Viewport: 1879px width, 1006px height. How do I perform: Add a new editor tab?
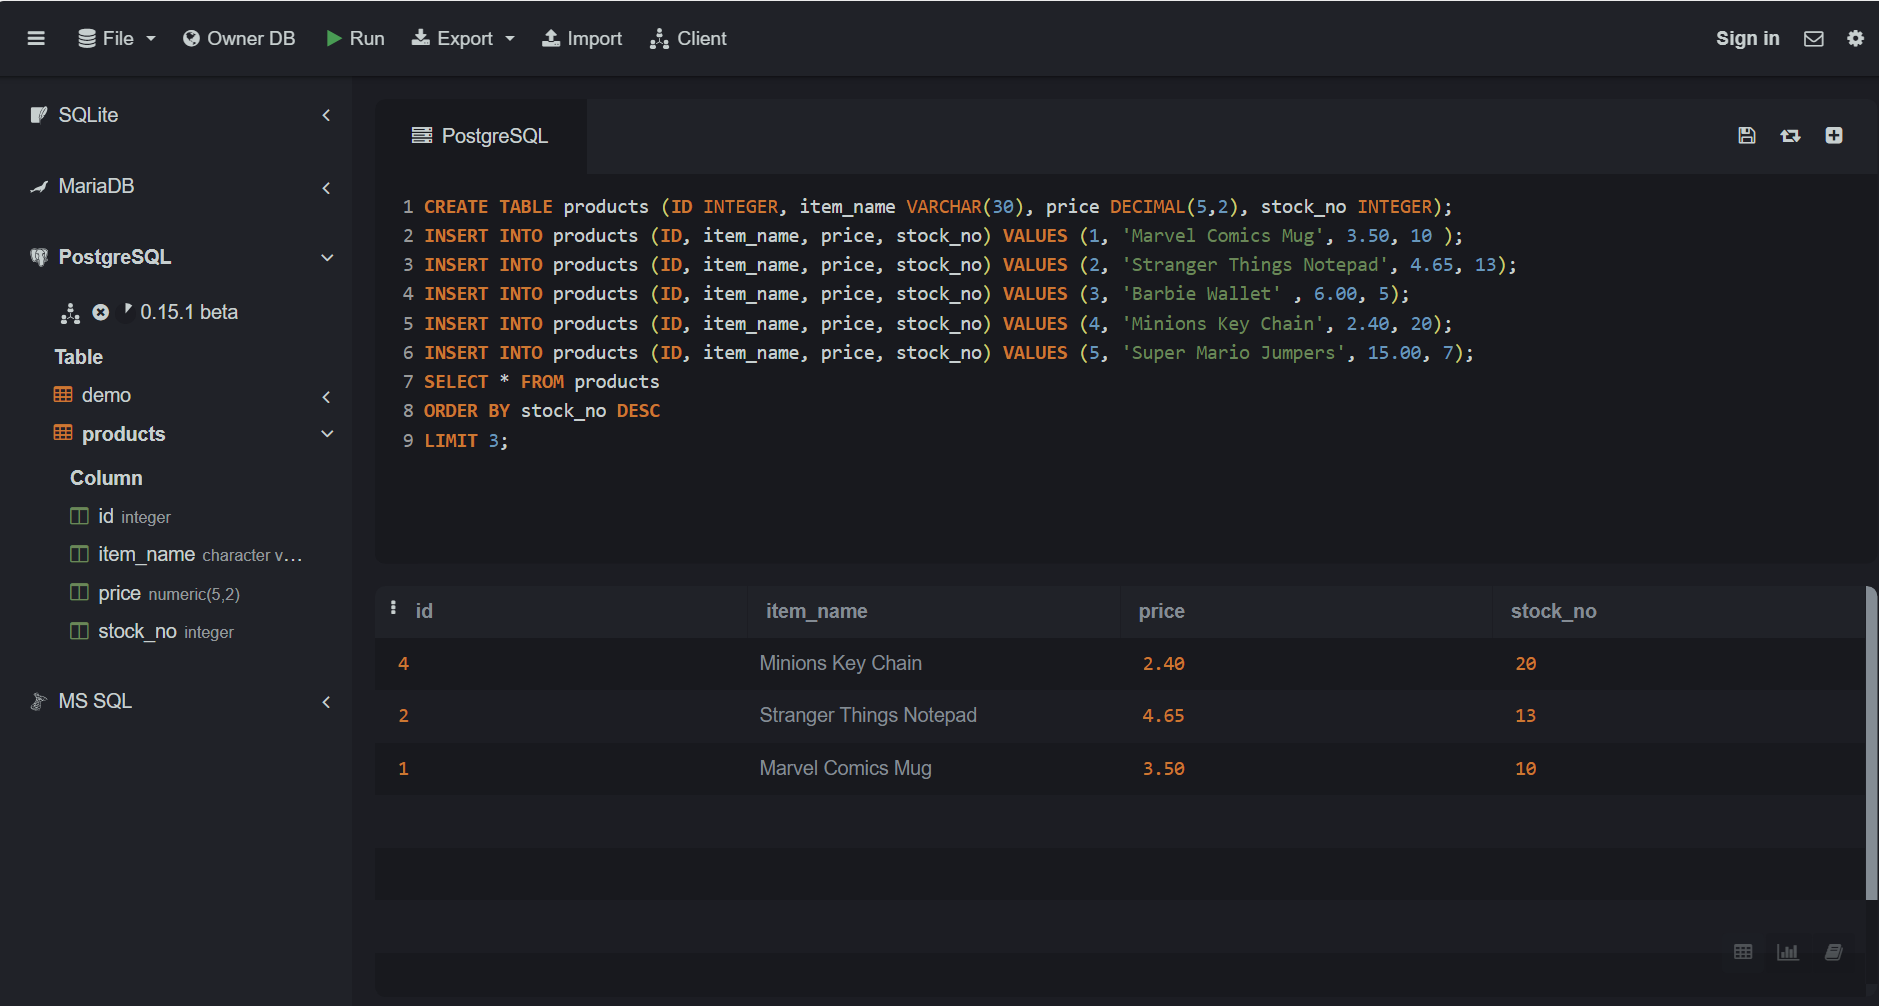(x=1834, y=135)
